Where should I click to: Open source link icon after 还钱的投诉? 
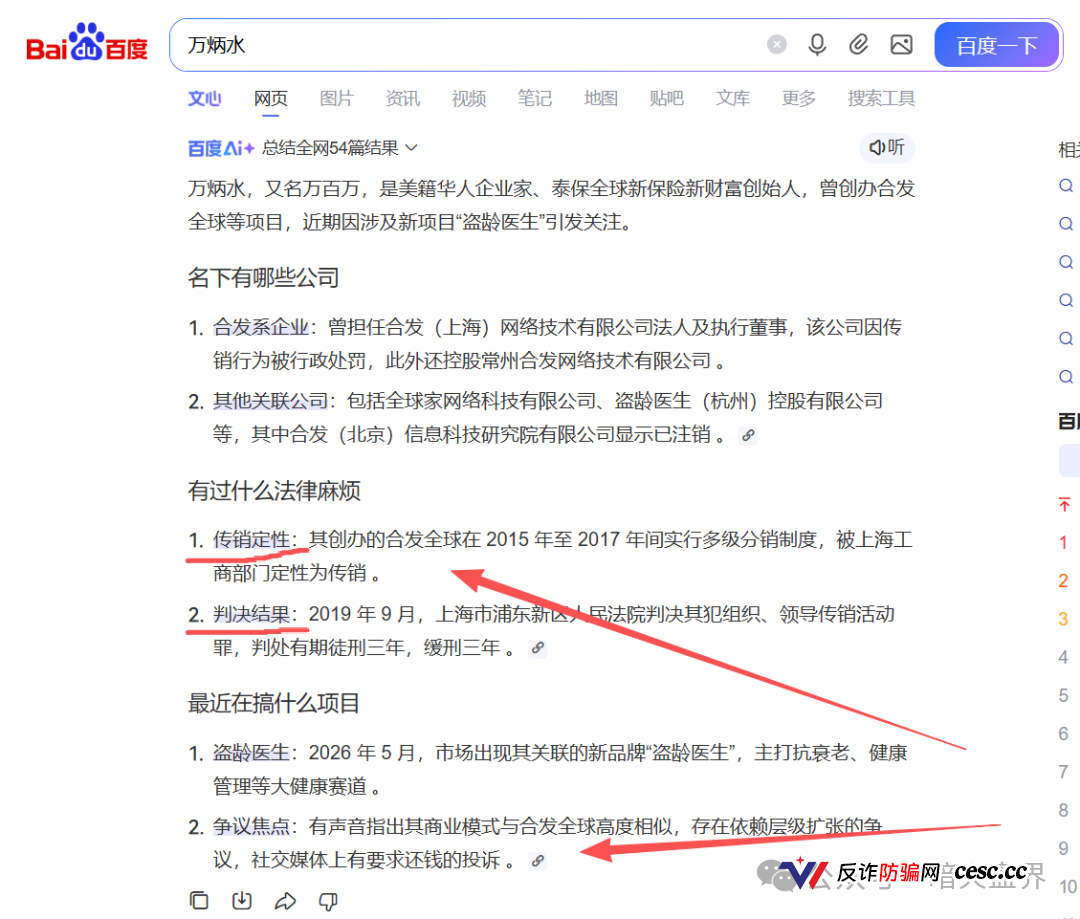point(537,861)
